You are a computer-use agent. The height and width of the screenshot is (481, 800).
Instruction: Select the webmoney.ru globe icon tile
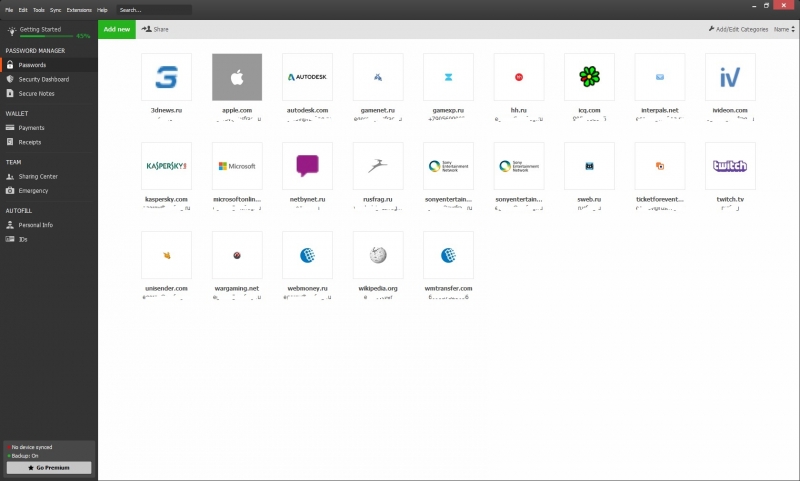click(x=307, y=255)
